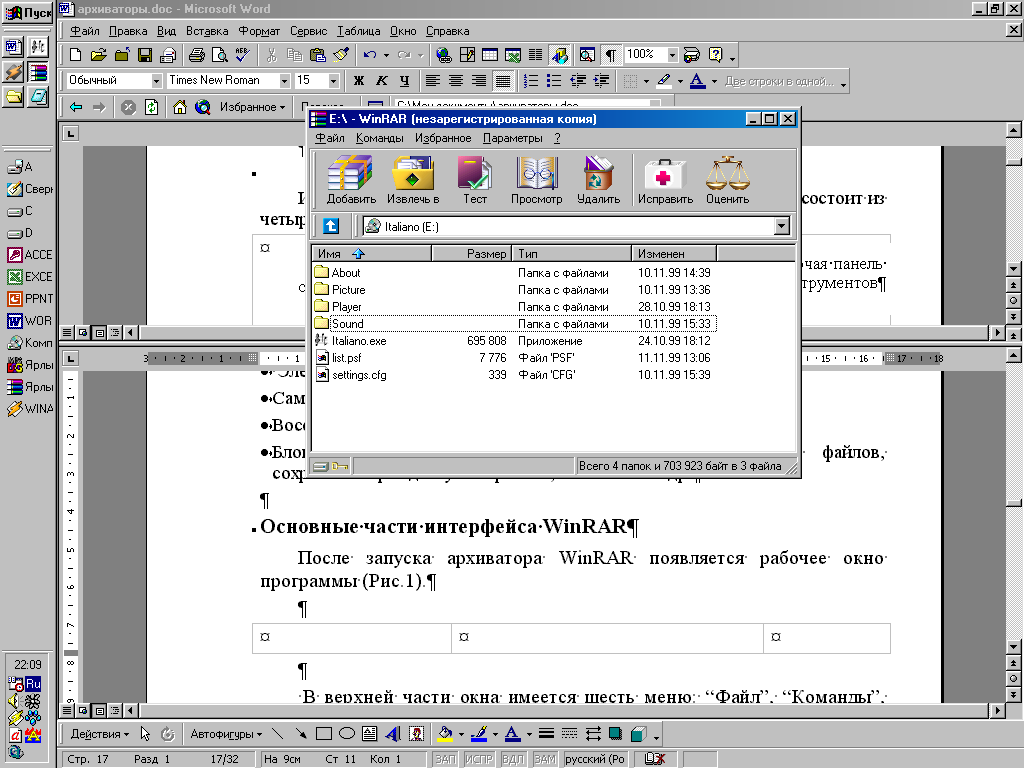Expand the Italiano (E:) drive dropdown in WinRAR
This screenshot has width=1024, height=768.
781,227
